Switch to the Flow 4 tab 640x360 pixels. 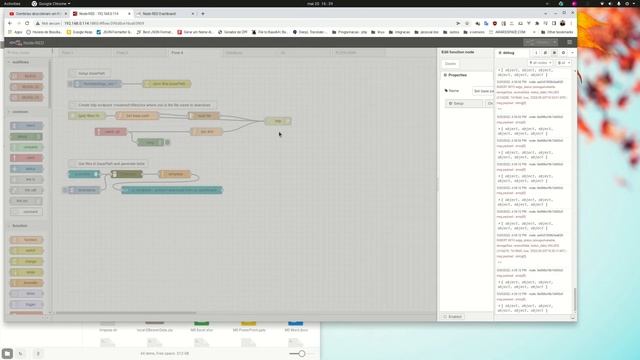pos(194,53)
